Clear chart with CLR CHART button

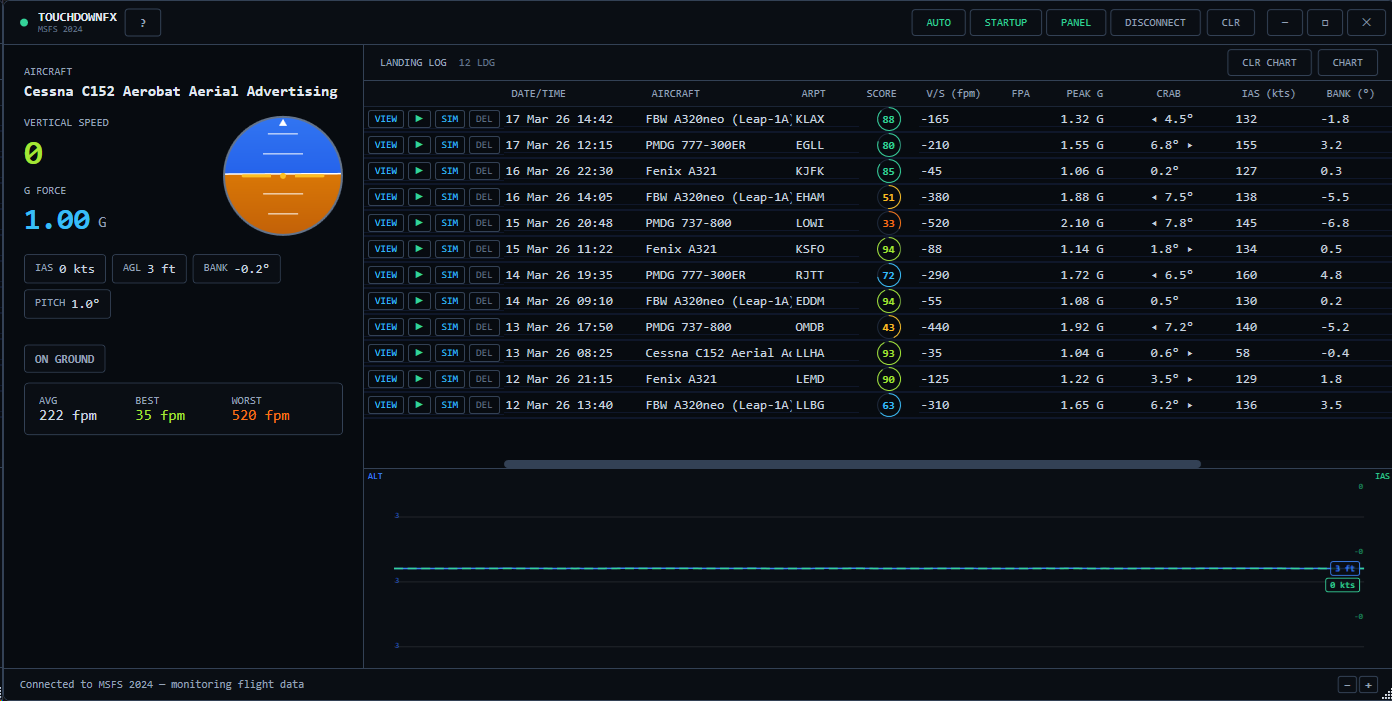click(1269, 62)
